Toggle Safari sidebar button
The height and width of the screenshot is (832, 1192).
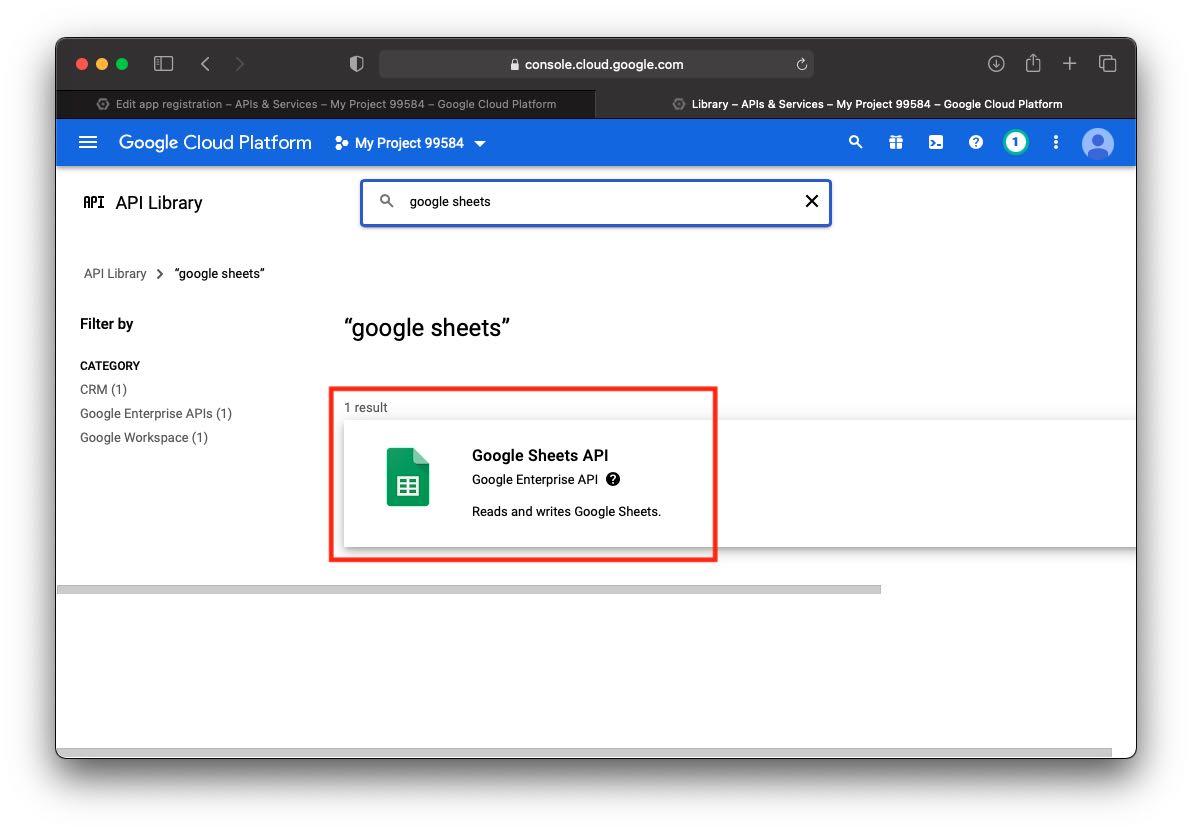pos(163,64)
